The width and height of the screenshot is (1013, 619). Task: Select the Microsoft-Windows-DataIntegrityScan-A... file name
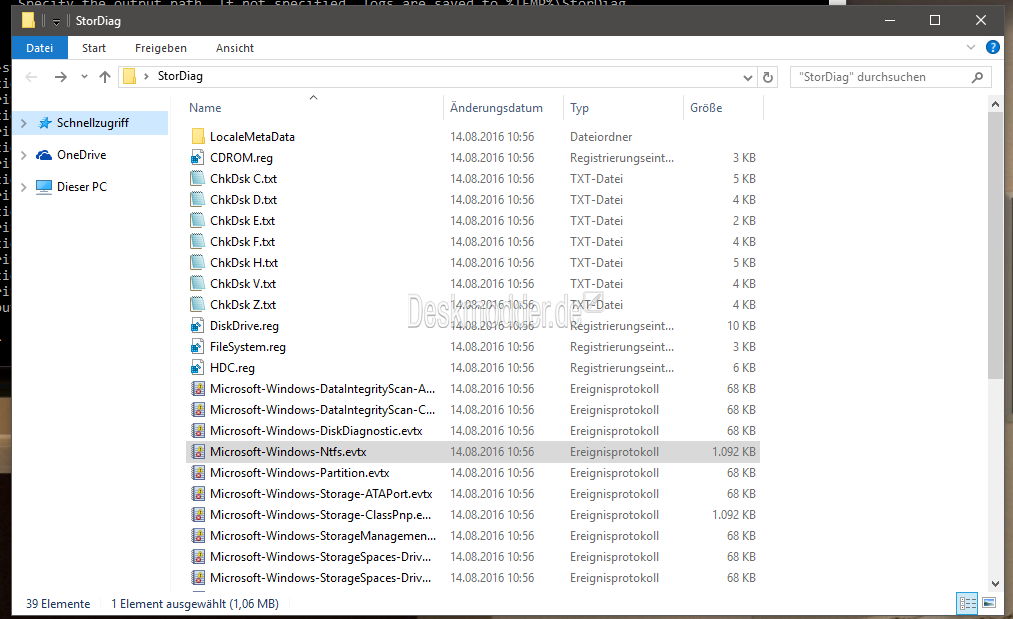point(322,388)
